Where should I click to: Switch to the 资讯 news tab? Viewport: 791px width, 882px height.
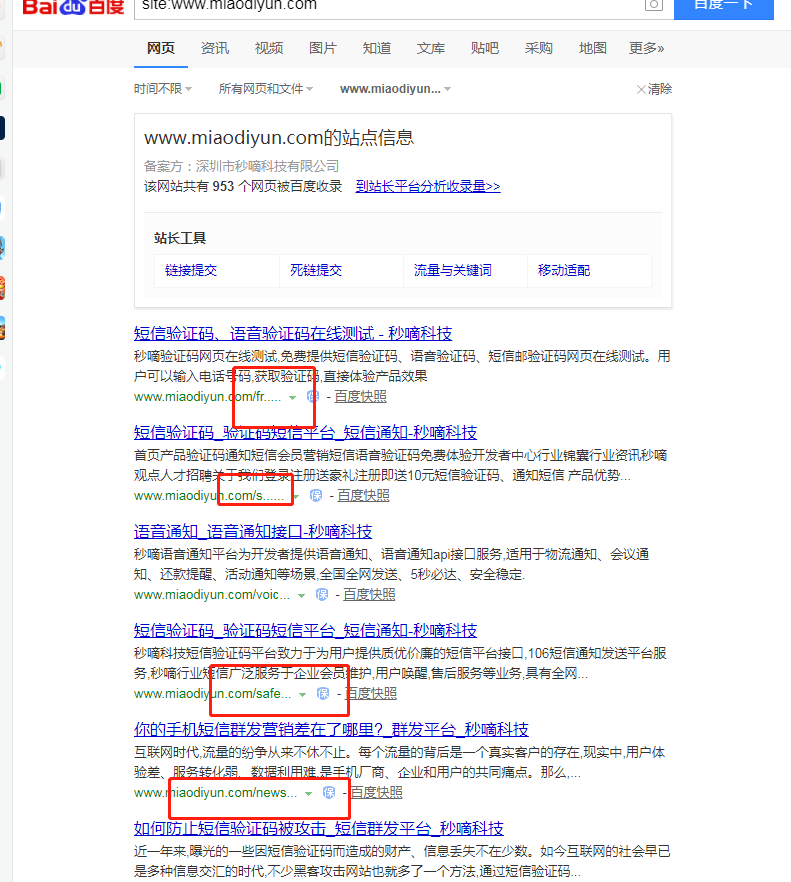click(214, 48)
